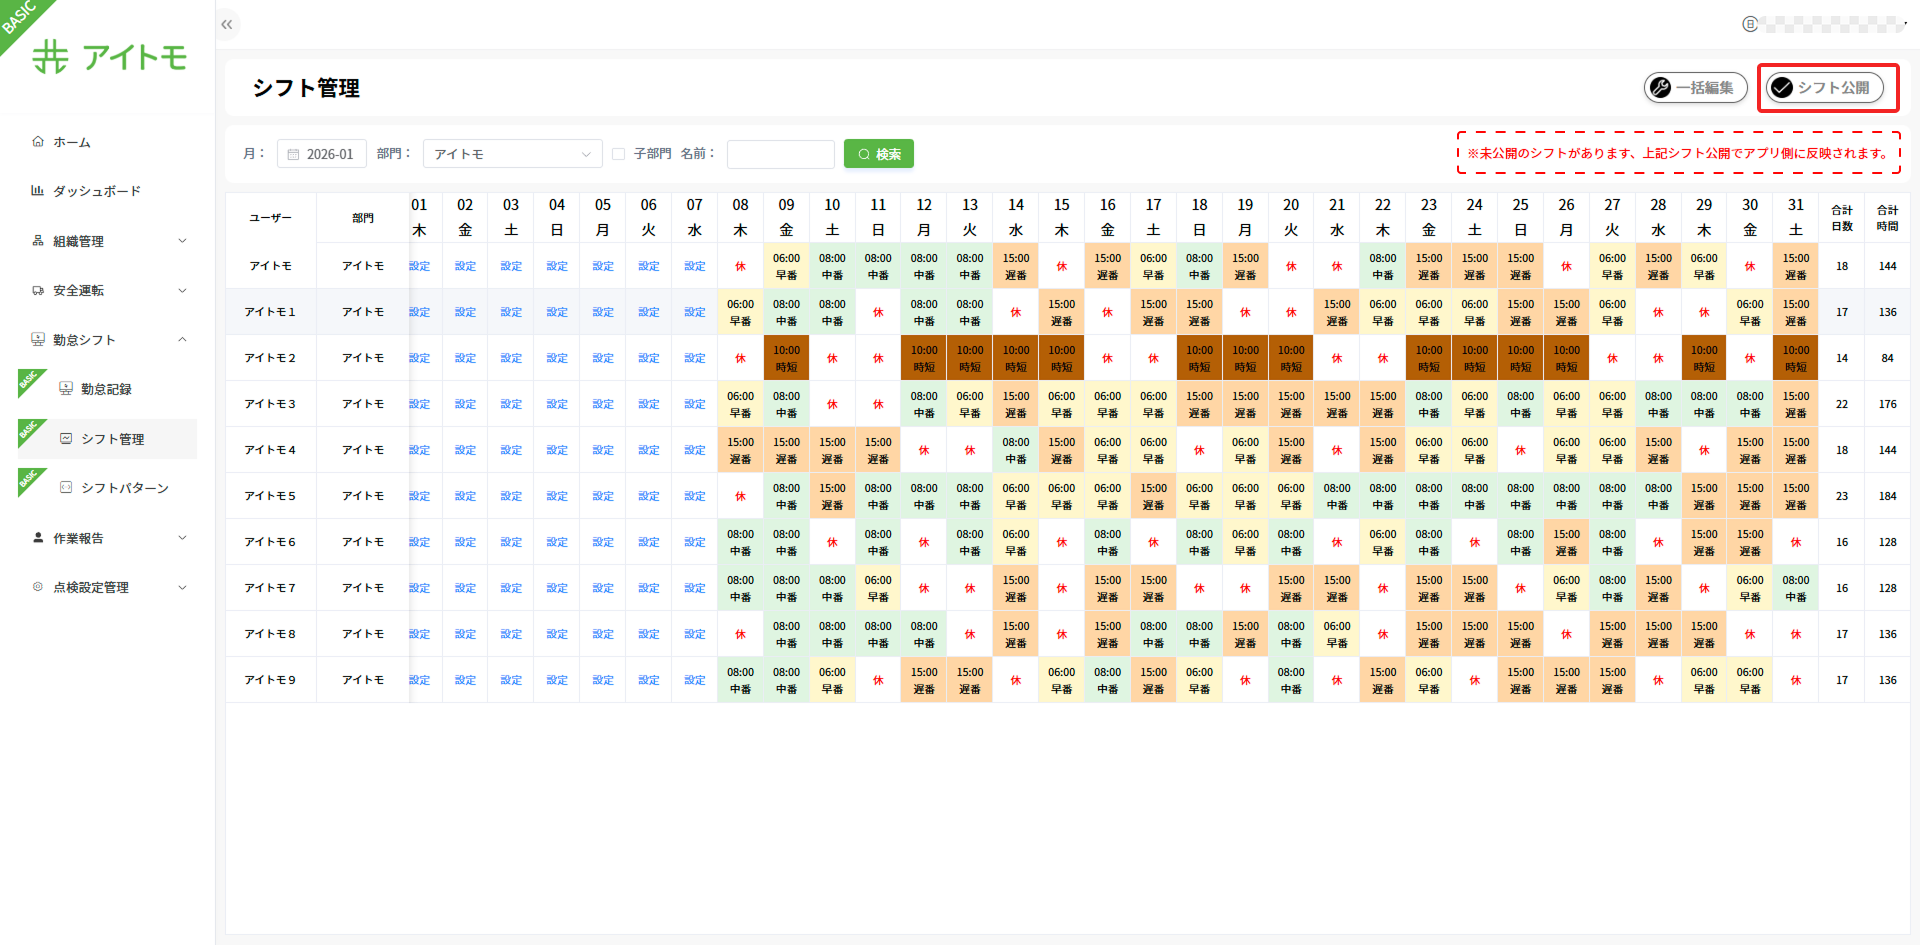
Task: Toggle the 子部門 checkbox
Action: click(x=618, y=154)
